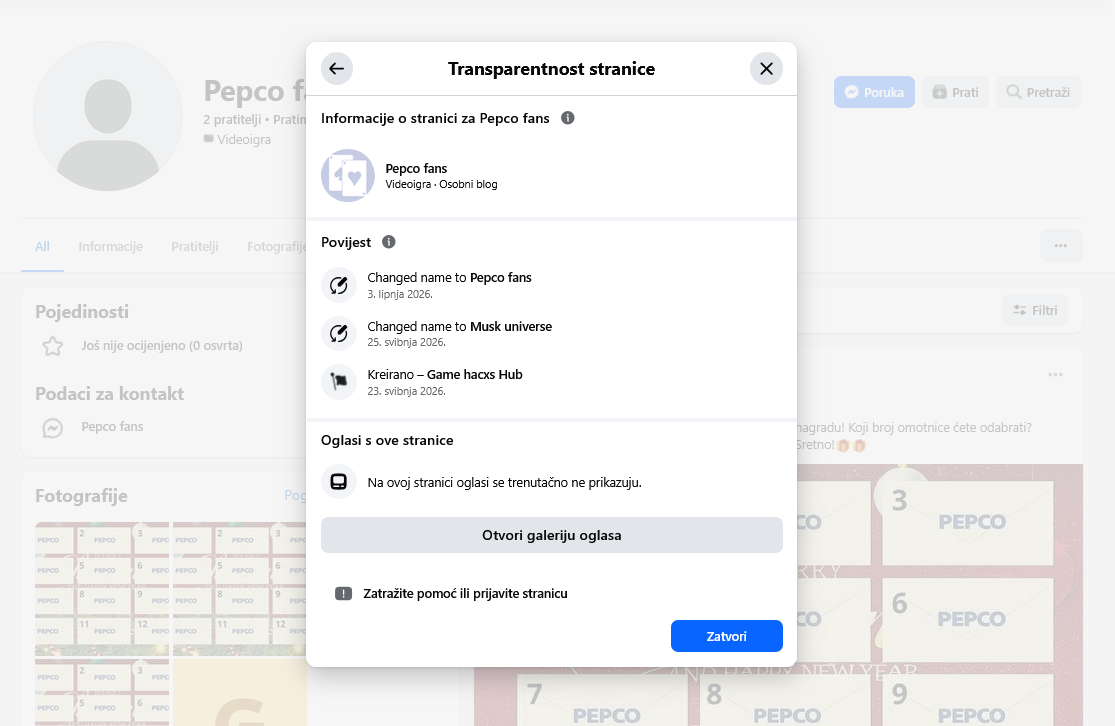Open the post's three-dots options menu
The height and width of the screenshot is (726, 1115).
point(1055,375)
